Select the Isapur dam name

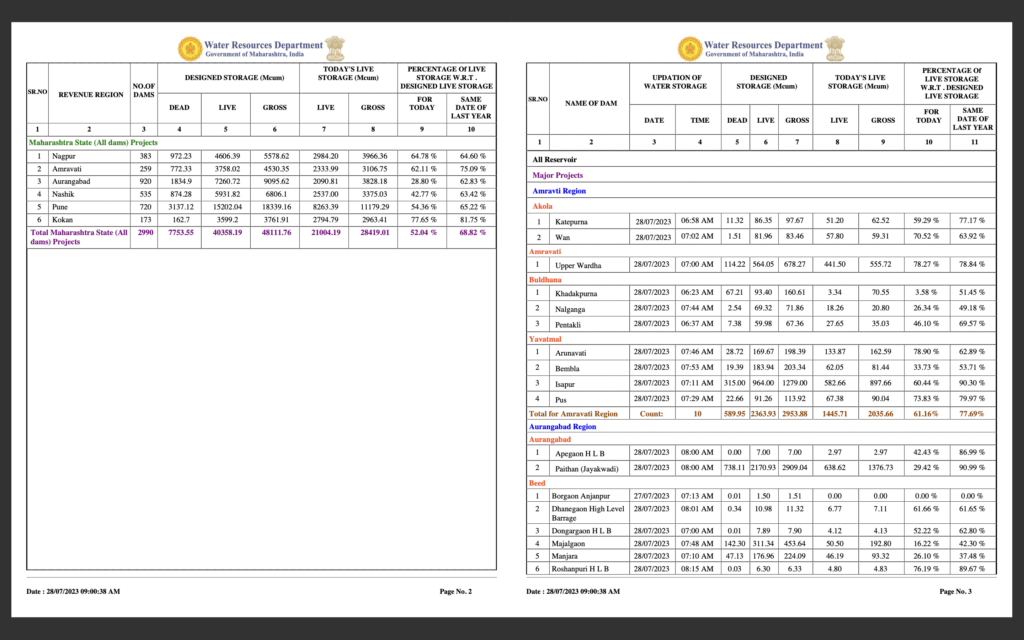[565, 384]
